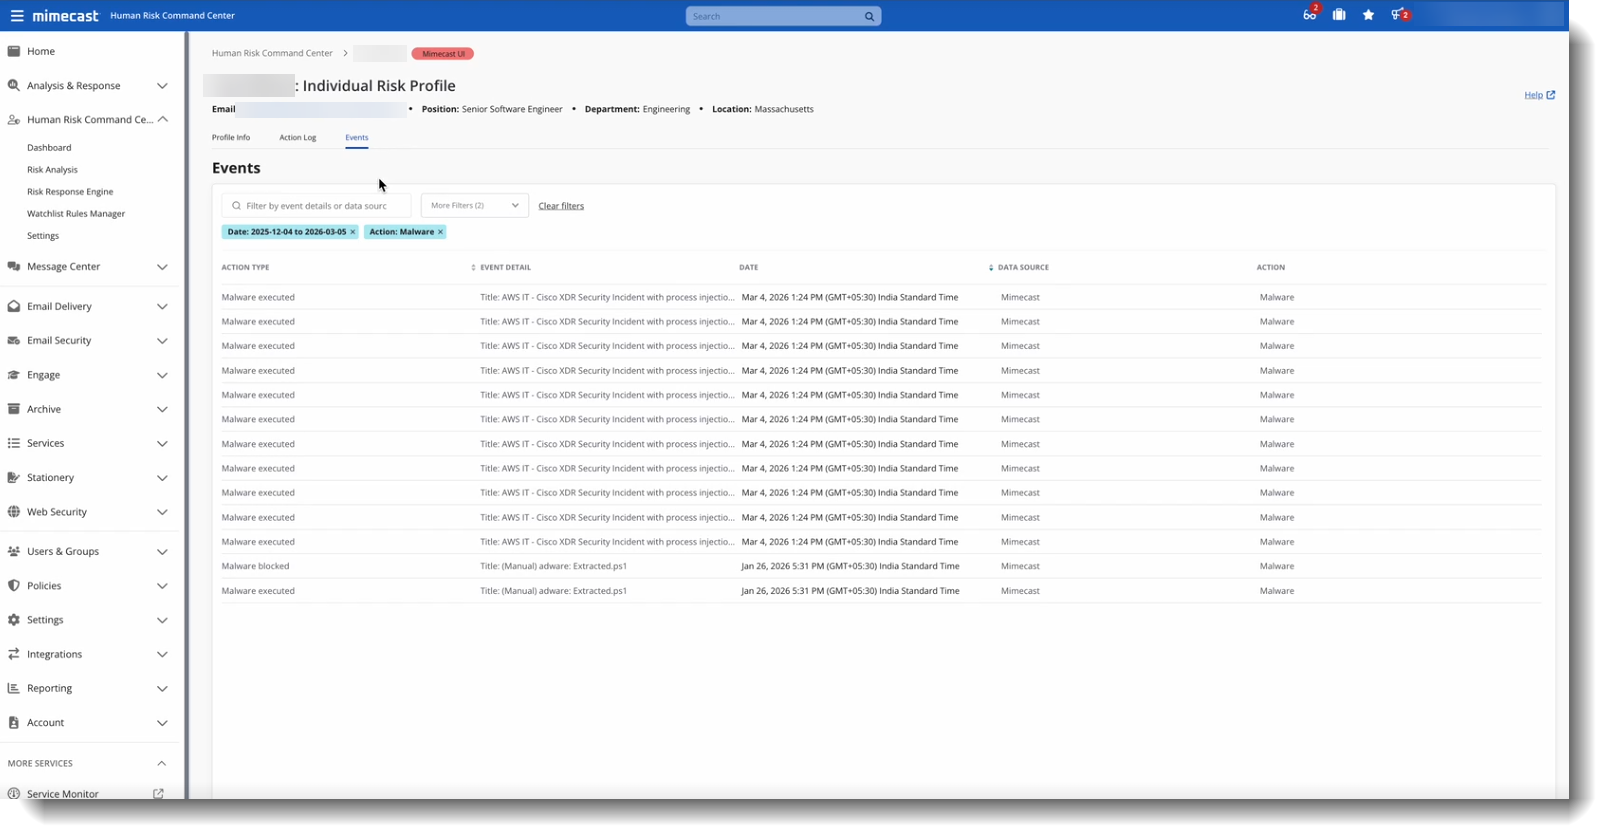The image size is (1598, 831).
Task: Open the hamburger navigation menu
Action: [16, 16]
